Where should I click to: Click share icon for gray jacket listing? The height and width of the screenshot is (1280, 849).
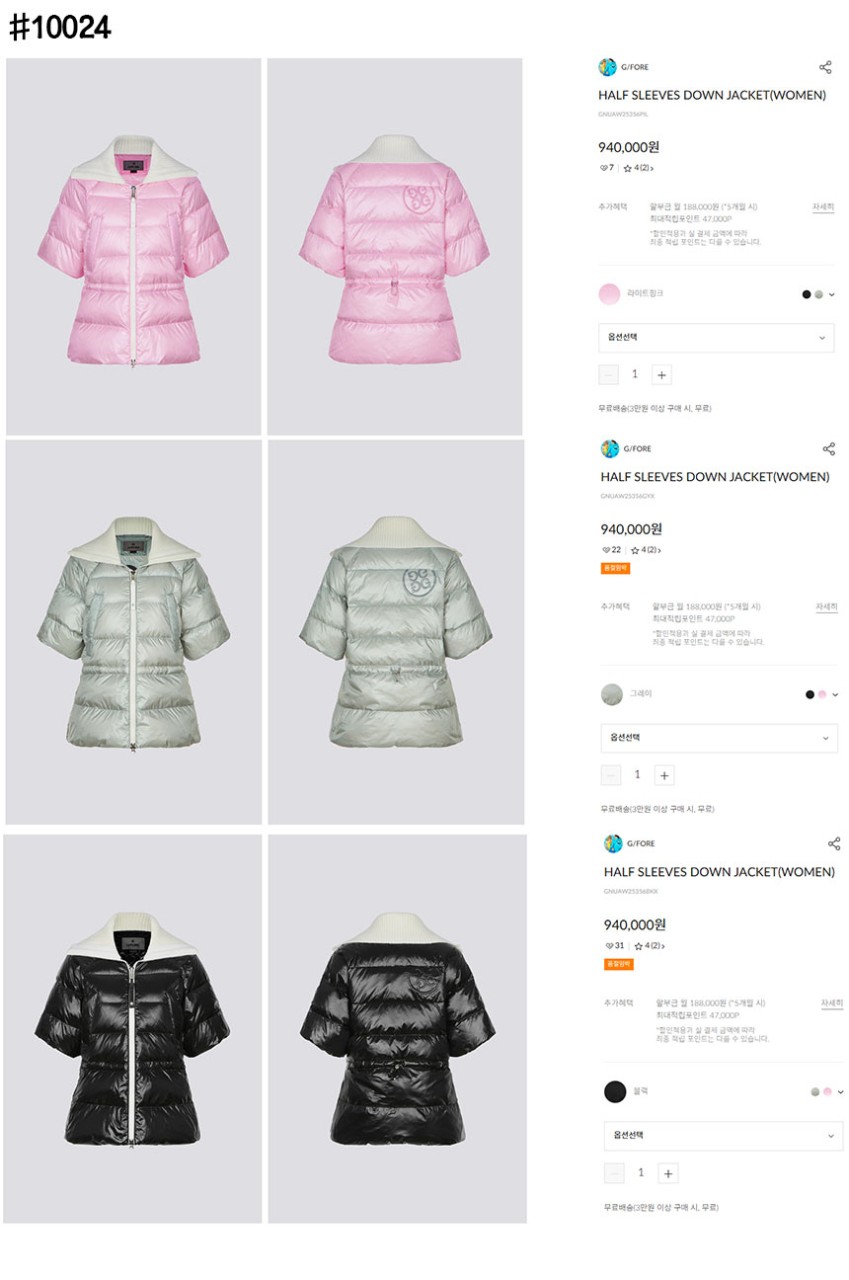(x=828, y=449)
